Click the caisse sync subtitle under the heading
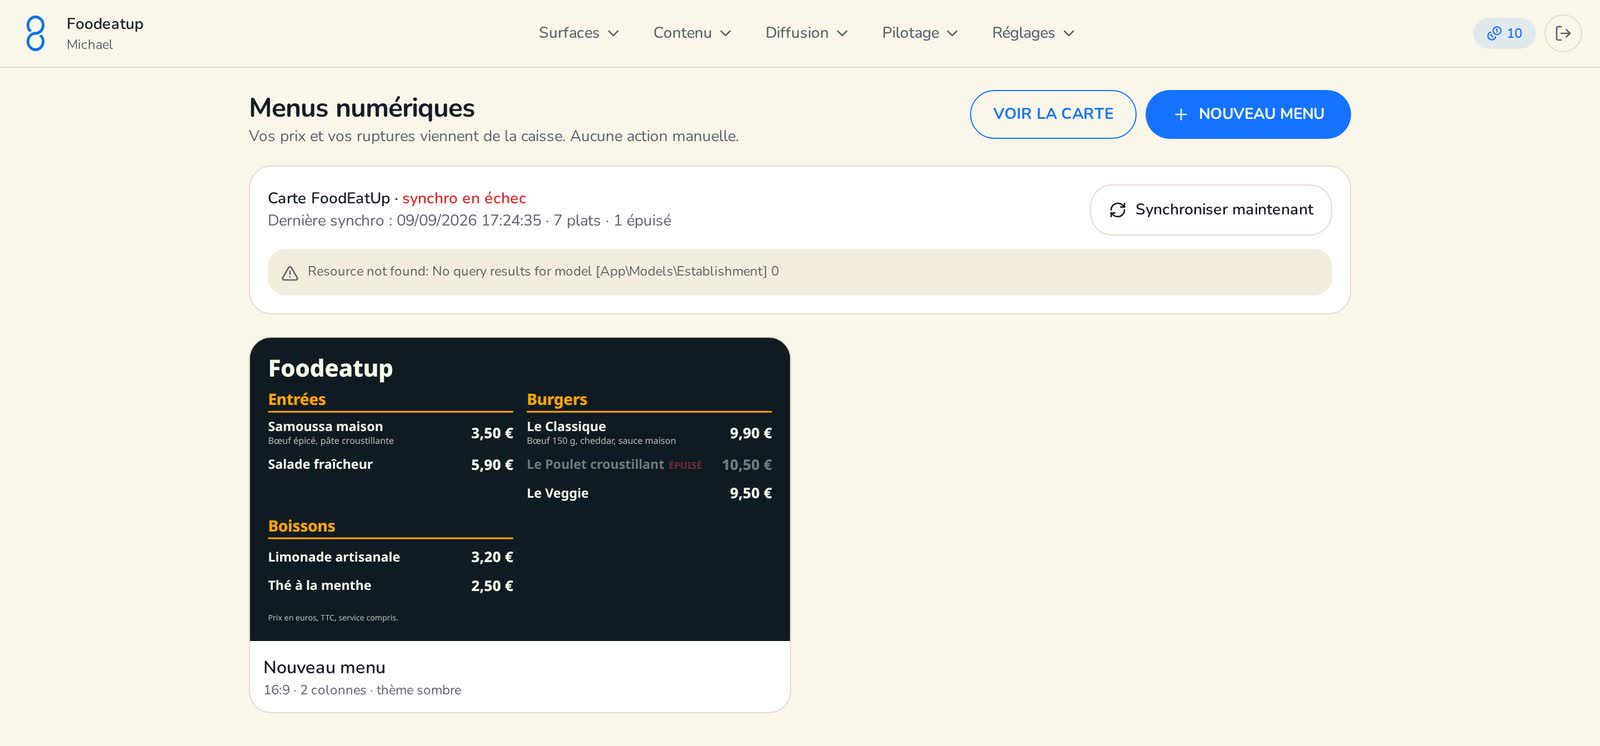The width and height of the screenshot is (1600, 746). (x=494, y=136)
